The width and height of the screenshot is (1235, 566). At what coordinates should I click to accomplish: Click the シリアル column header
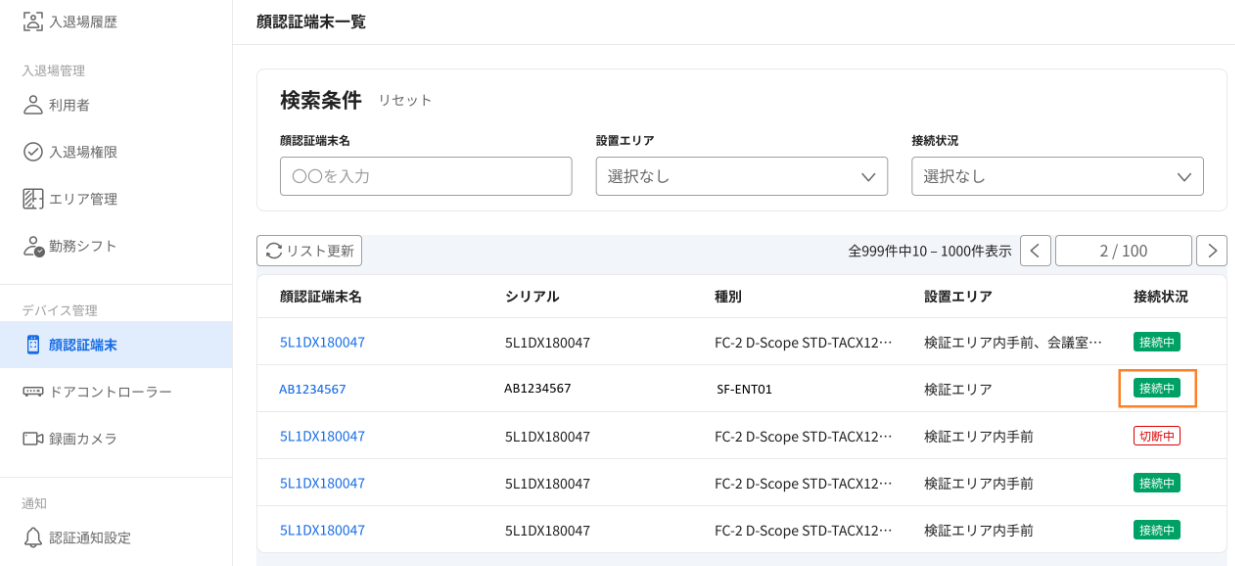click(532, 297)
